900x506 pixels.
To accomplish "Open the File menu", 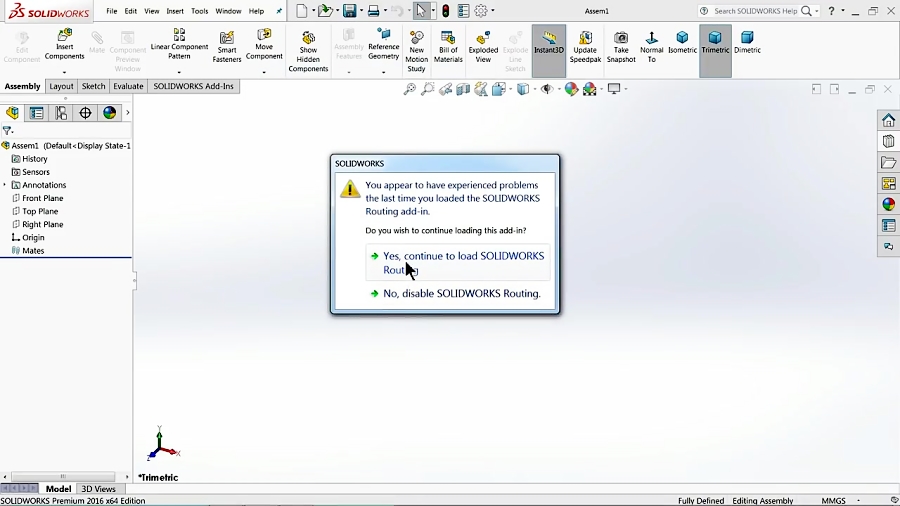I will click(111, 11).
